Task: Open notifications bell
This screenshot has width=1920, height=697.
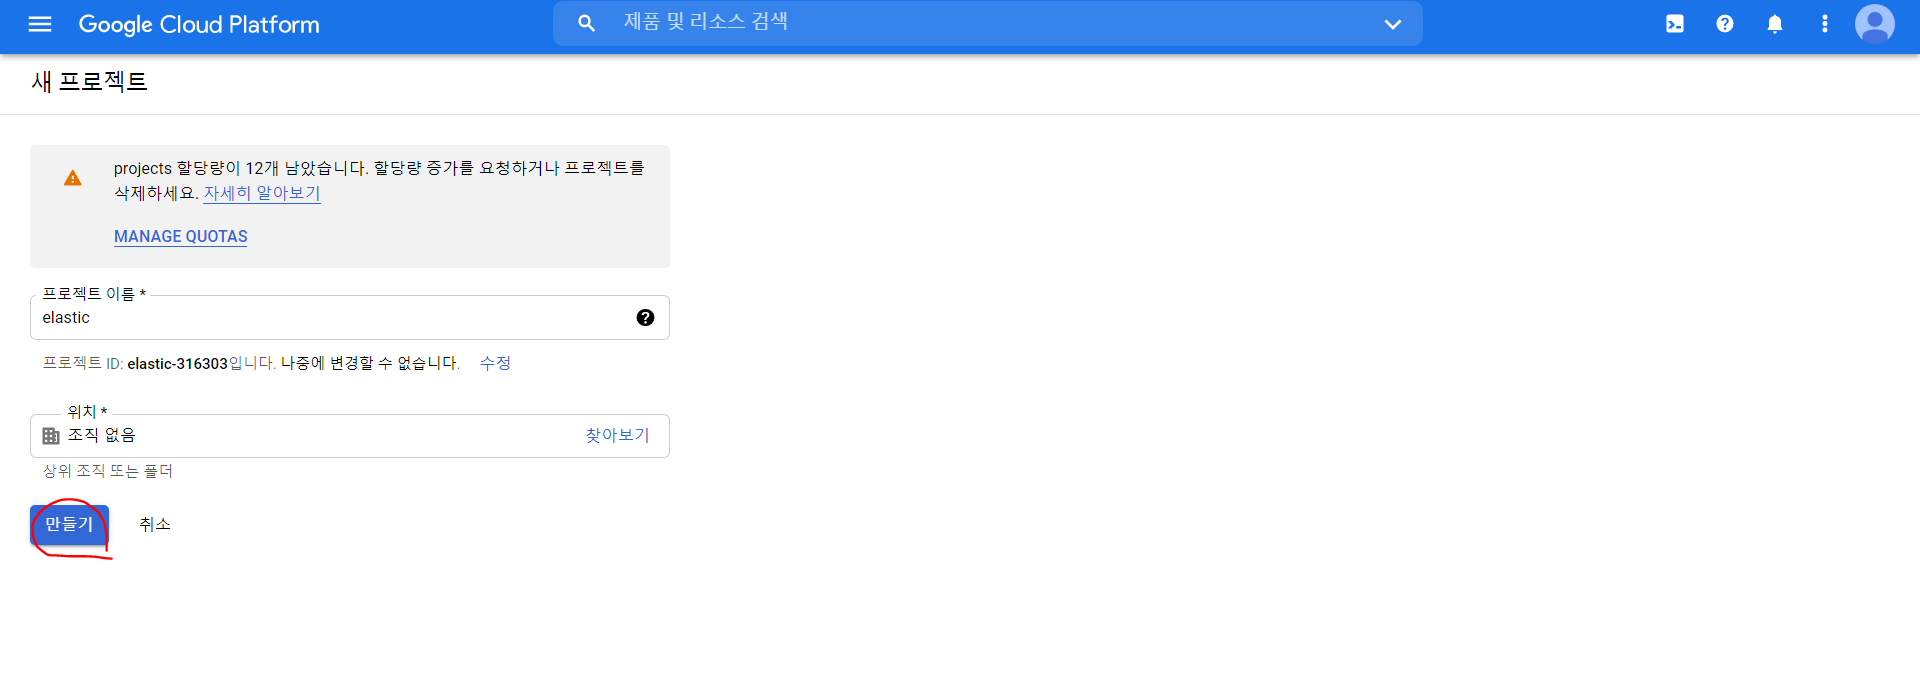Action: pyautogui.click(x=1775, y=24)
